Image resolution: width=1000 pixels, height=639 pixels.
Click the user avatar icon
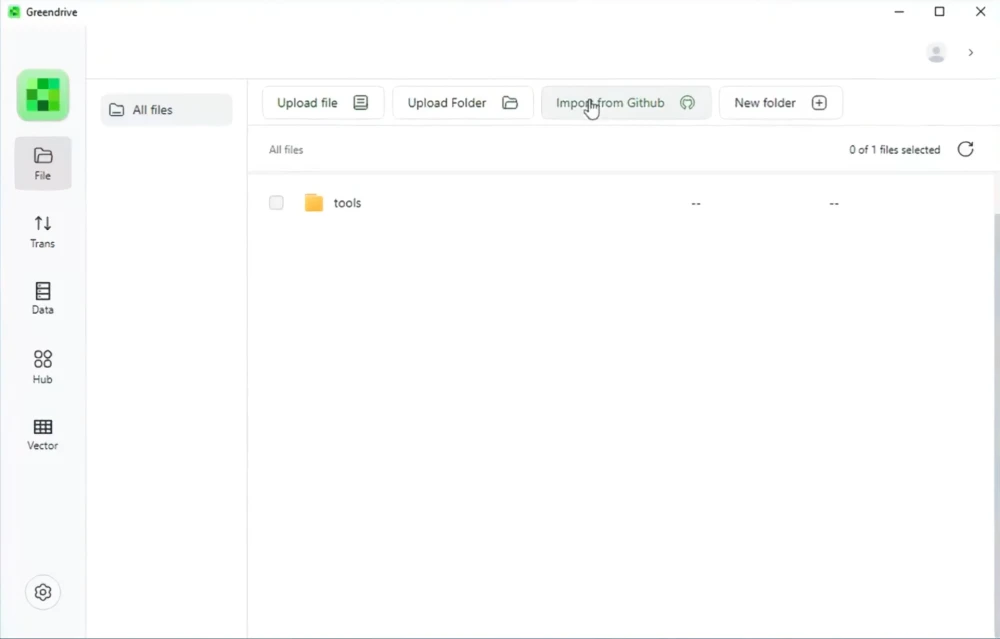point(936,53)
